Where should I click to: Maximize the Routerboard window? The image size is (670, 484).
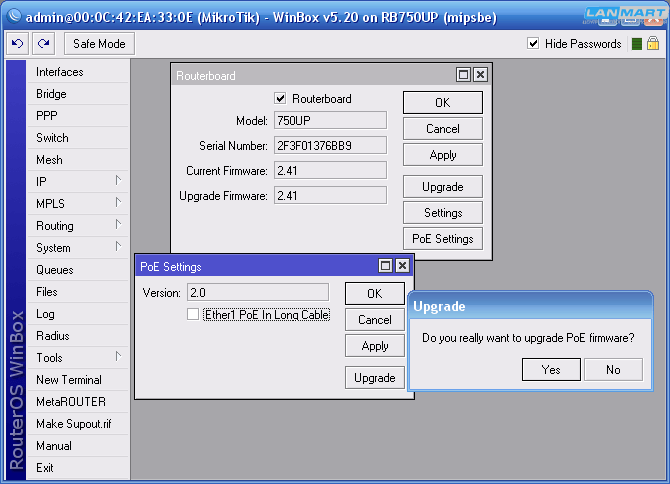click(x=463, y=75)
